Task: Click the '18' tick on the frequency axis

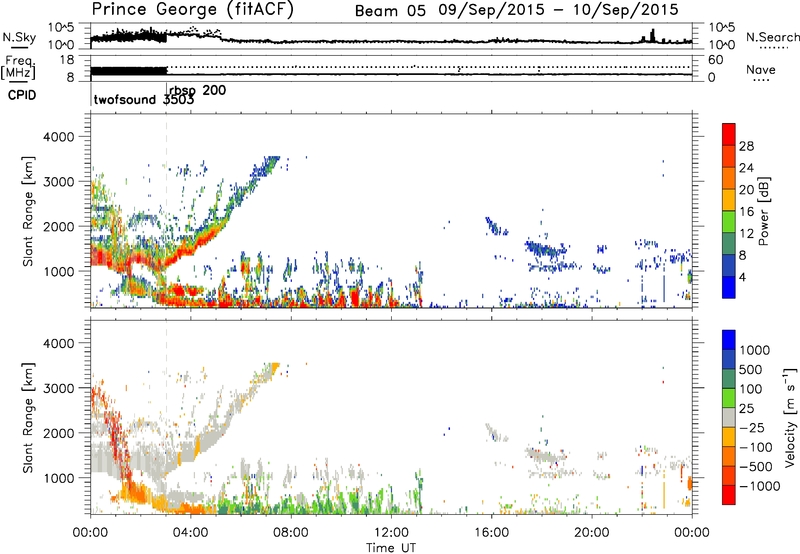Action: pos(67,60)
